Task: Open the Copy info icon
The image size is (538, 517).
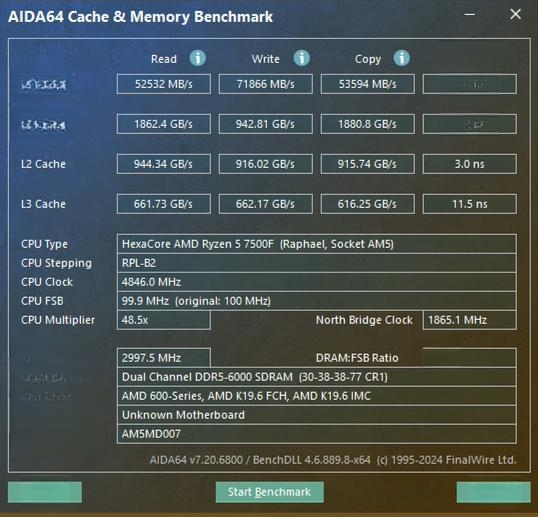Action: (x=401, y=58)
